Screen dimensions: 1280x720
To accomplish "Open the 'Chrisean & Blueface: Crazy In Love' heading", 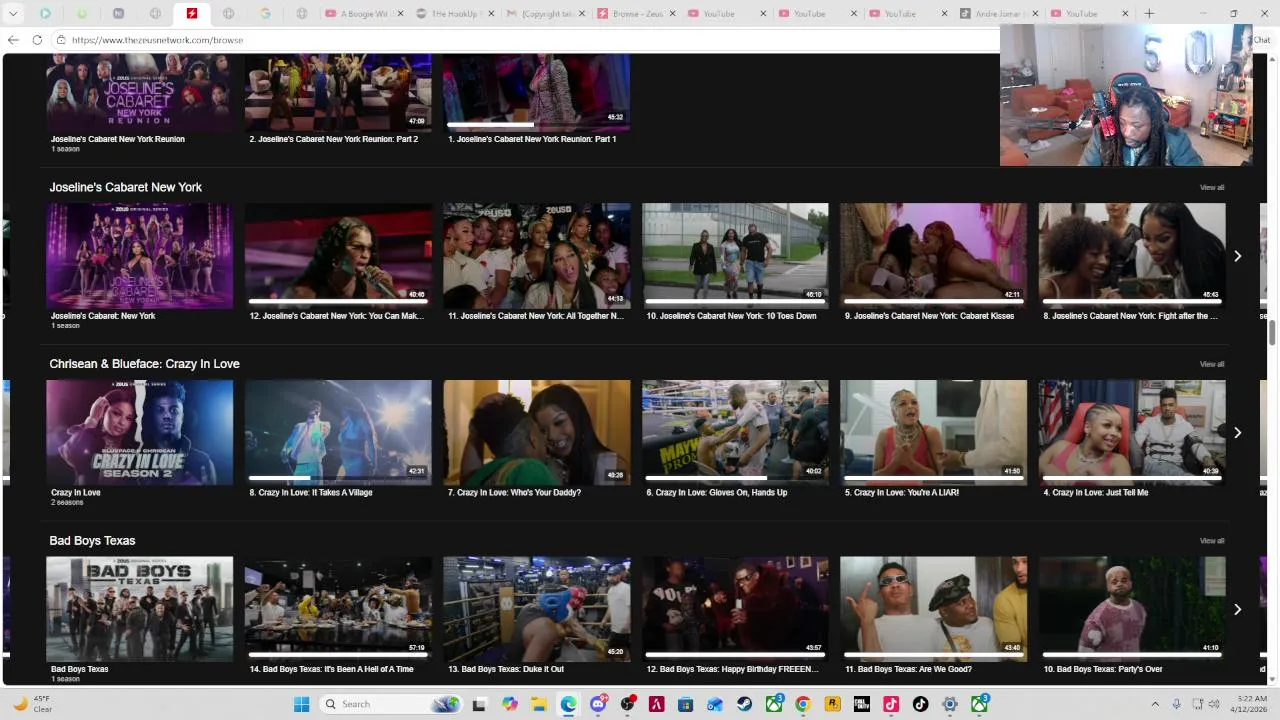I will [x=144, y=364].
